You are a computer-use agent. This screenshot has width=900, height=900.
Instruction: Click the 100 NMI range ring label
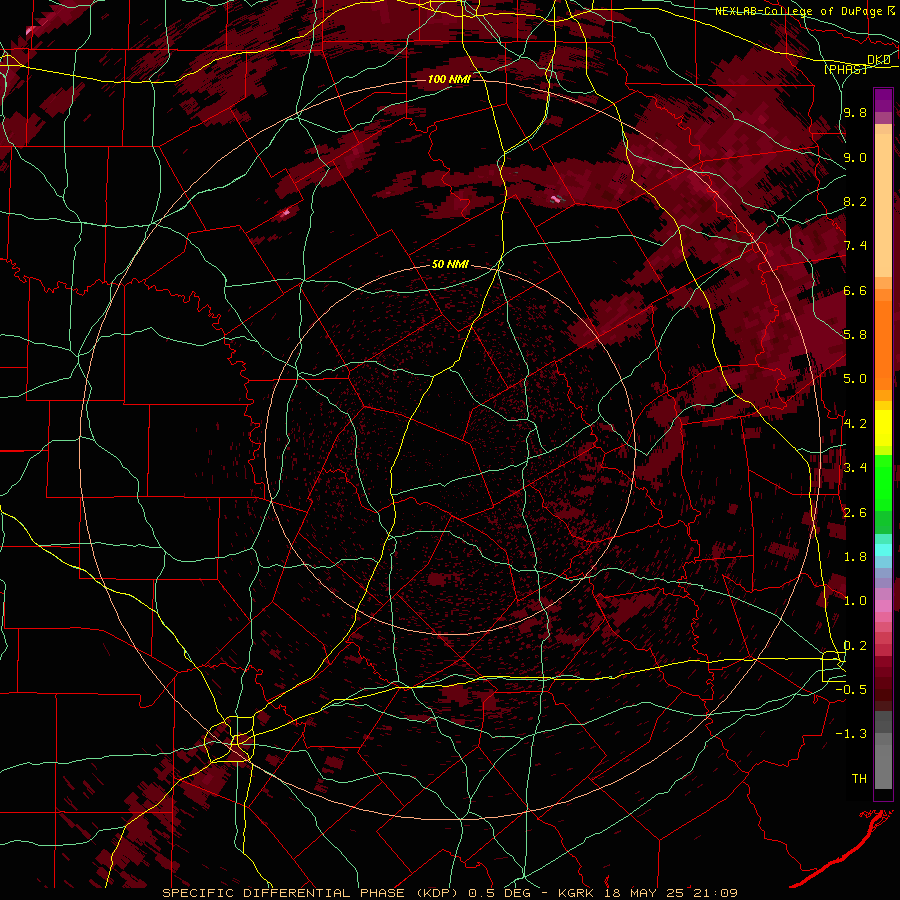449,79
